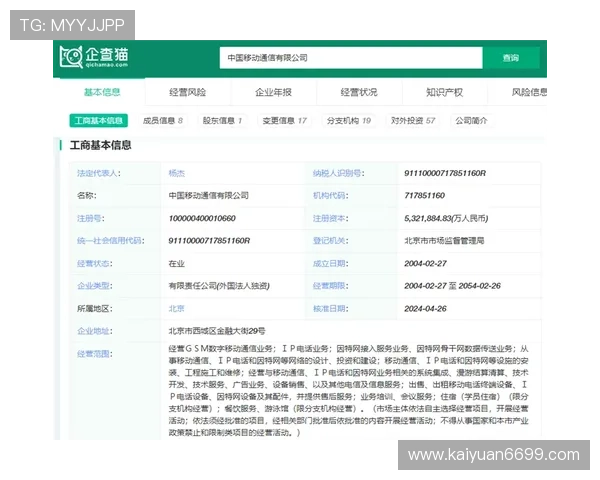Select the 变更信息 17 sub-tab
600x480 pixels.
[x=284, y=121]
